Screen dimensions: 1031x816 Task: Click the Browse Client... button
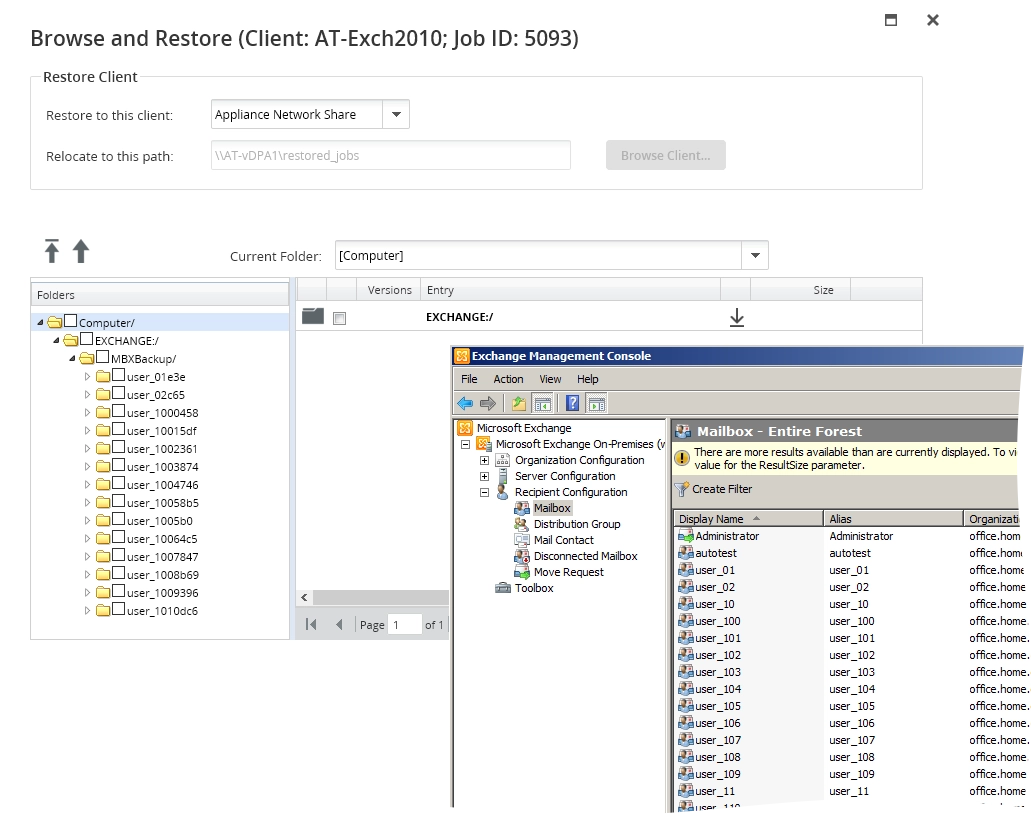pyautogui.click(x=665, y=156)
